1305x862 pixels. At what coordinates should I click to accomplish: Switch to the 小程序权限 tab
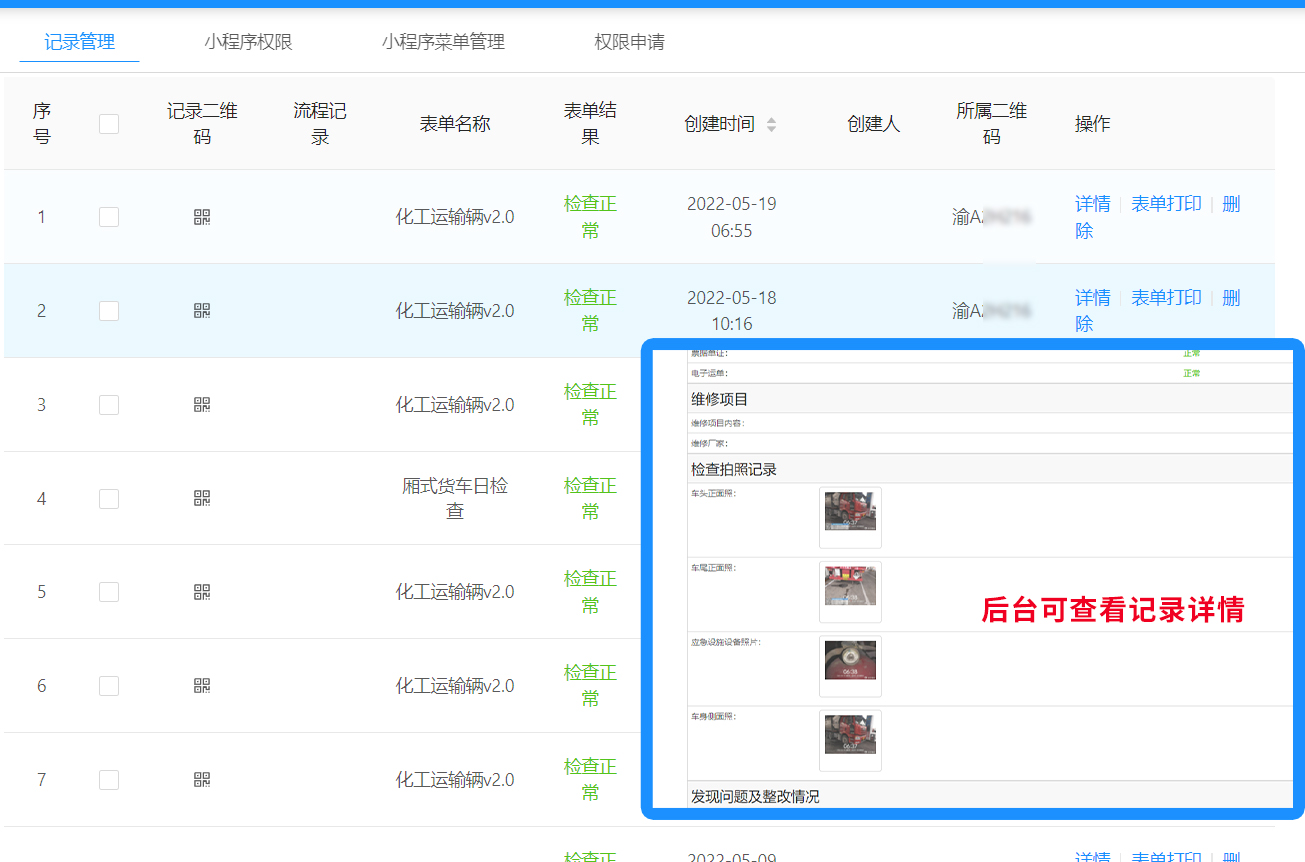[x=248, y=42]
